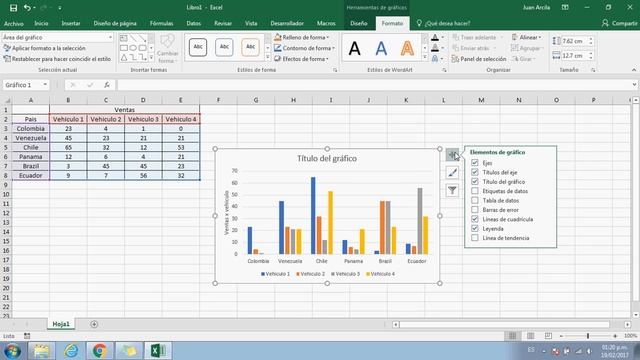This screenshot has height=360, width=640.
Task: Switch to Page Layout view in status bar
Action: (530, 336)
